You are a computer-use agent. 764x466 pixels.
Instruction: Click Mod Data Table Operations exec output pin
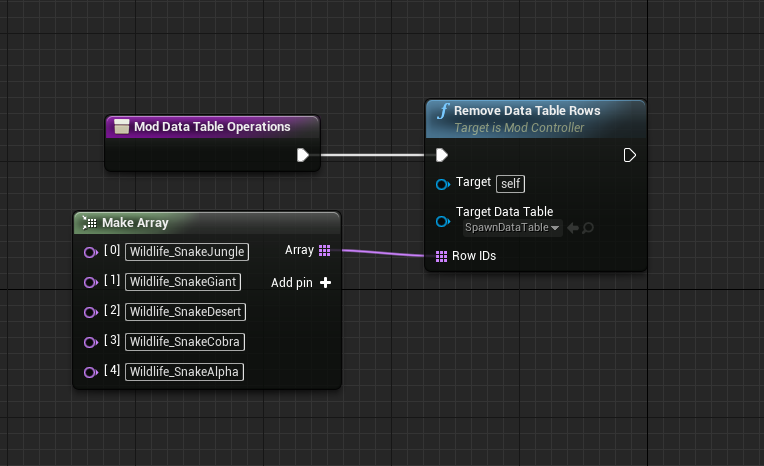[302, 155]
